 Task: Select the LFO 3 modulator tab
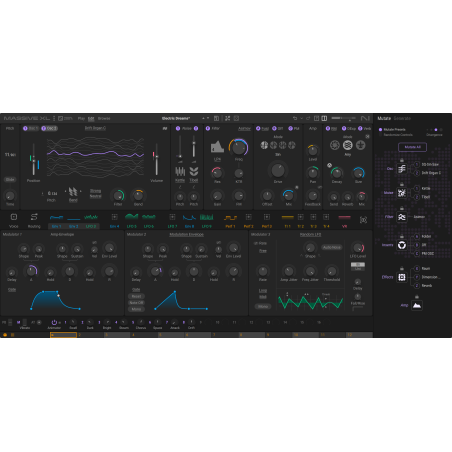(91, 220)
